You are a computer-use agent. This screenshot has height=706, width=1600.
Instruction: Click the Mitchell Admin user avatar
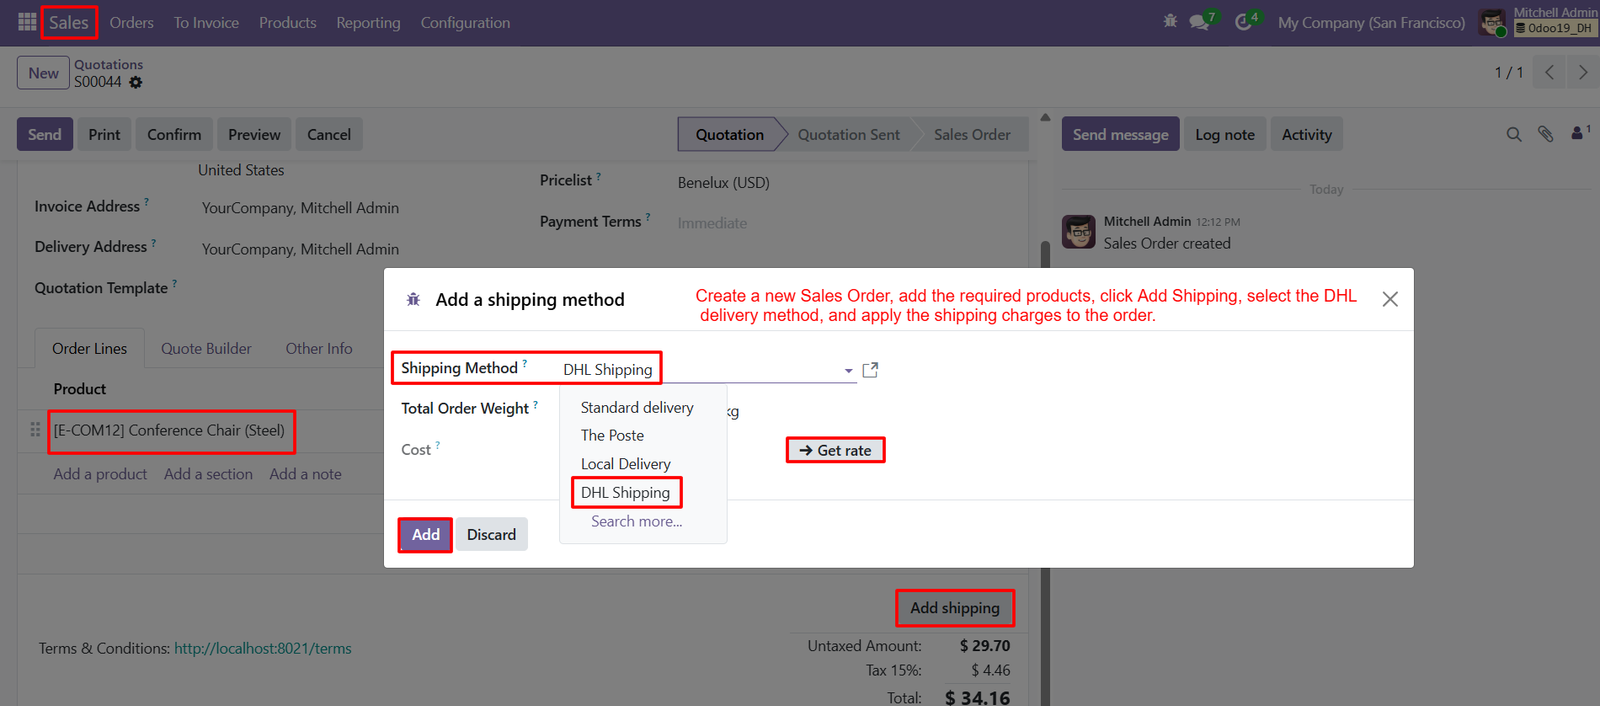(x=1492, y=23)
